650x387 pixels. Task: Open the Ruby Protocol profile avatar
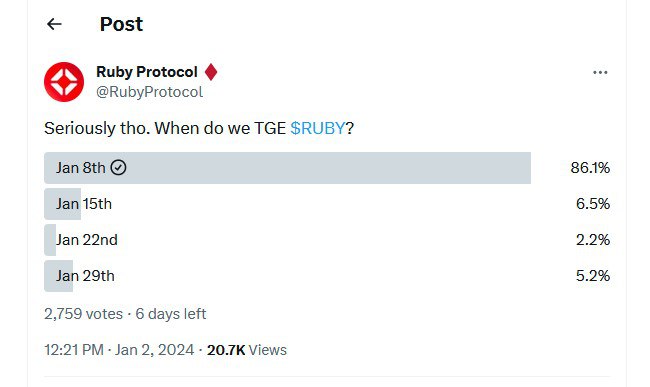pyautogui.click(x=64, y=82)
